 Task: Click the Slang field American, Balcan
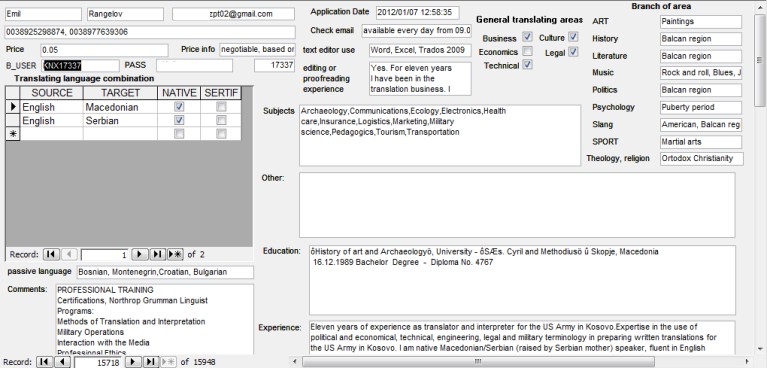click(x=700, y=125)
